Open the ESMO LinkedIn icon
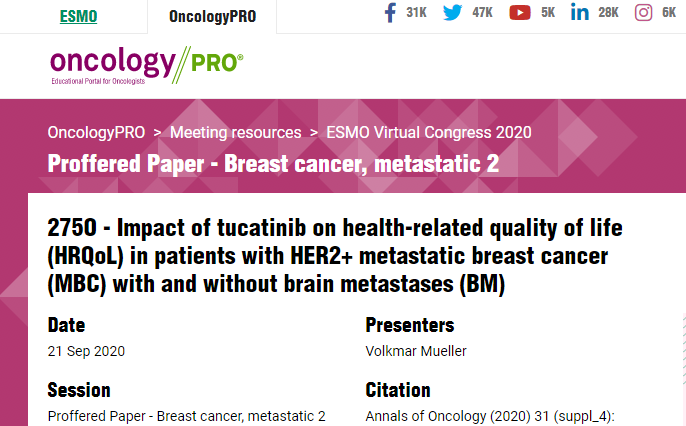 point(580,12)
